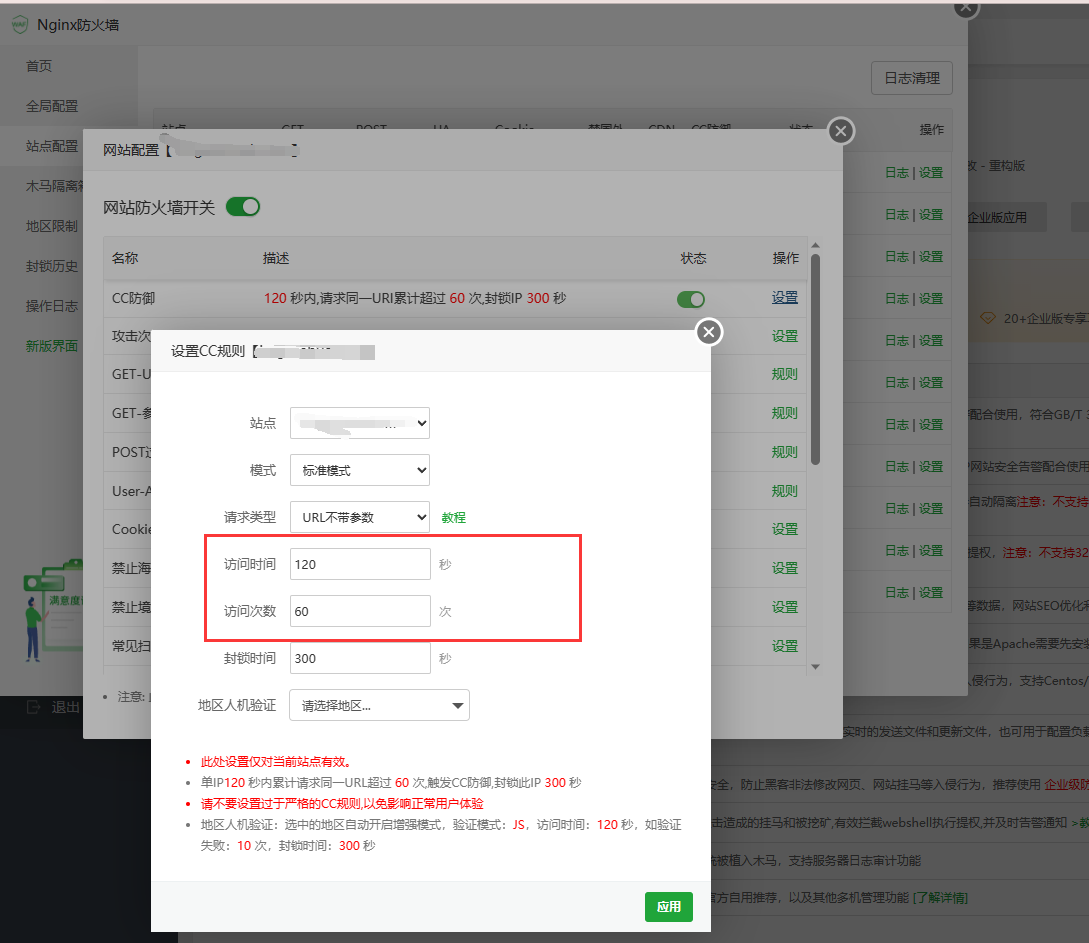Open the 请求类型 dropdown showing URL不带参数

(x=360, y=517)
